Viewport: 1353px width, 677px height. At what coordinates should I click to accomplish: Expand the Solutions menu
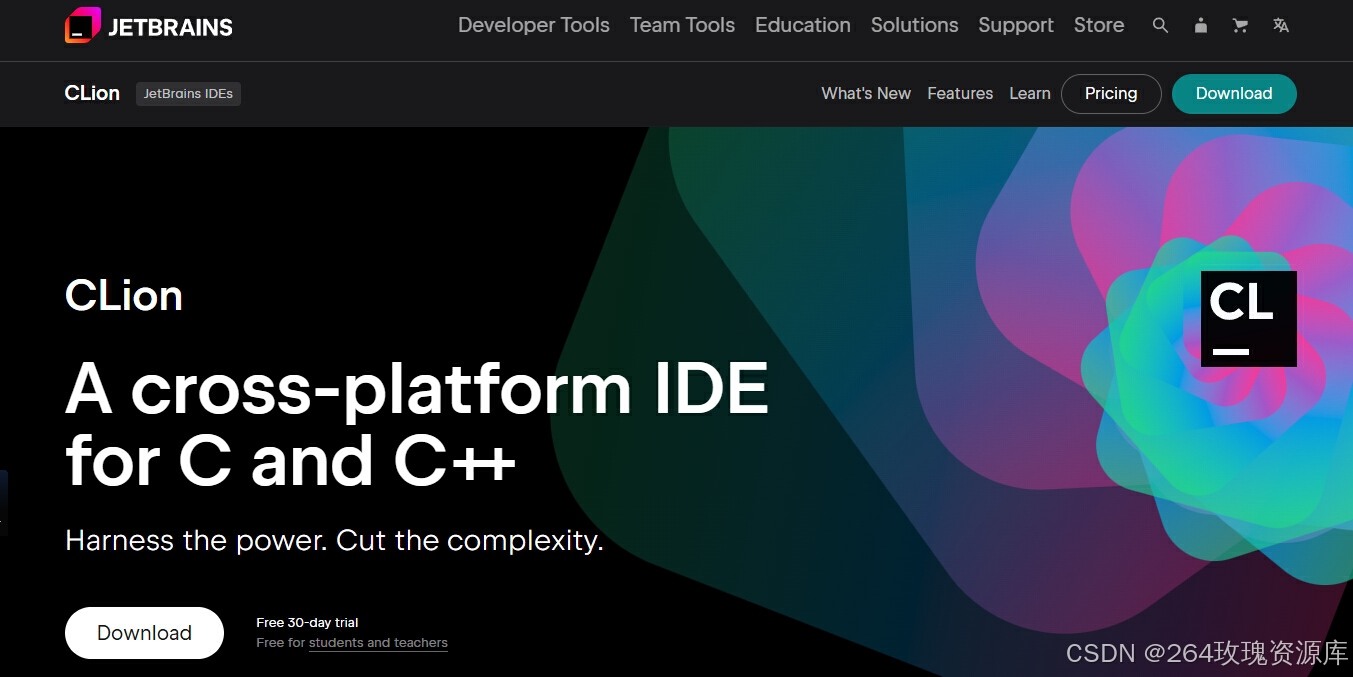[914, 25]
